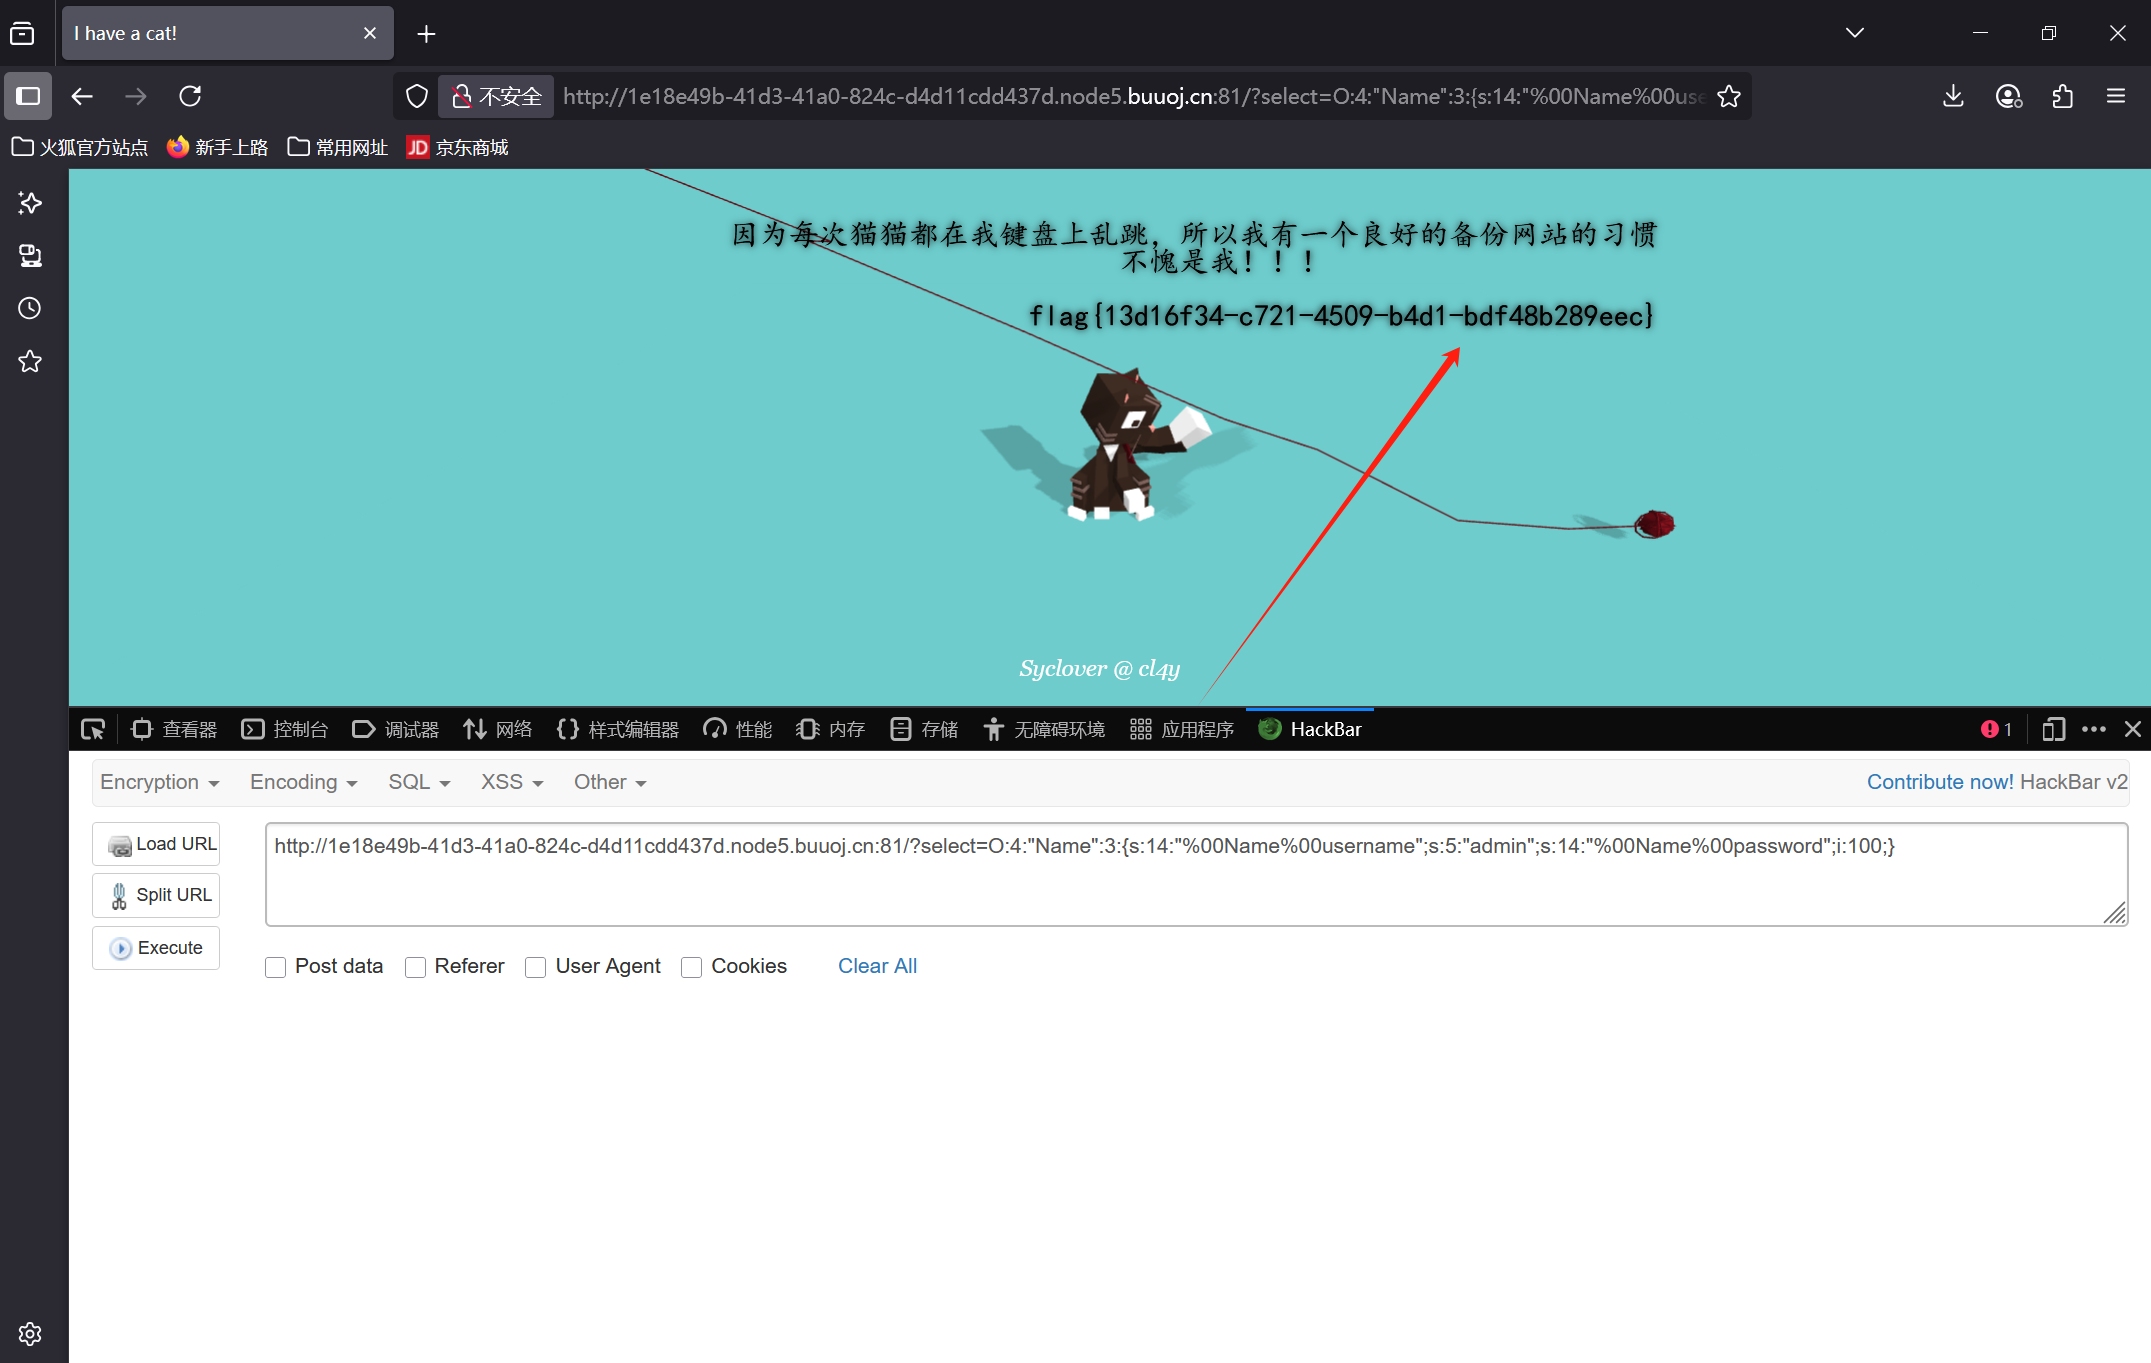
Task: Bookmark this page with star icon
Action: point(1729,96)
